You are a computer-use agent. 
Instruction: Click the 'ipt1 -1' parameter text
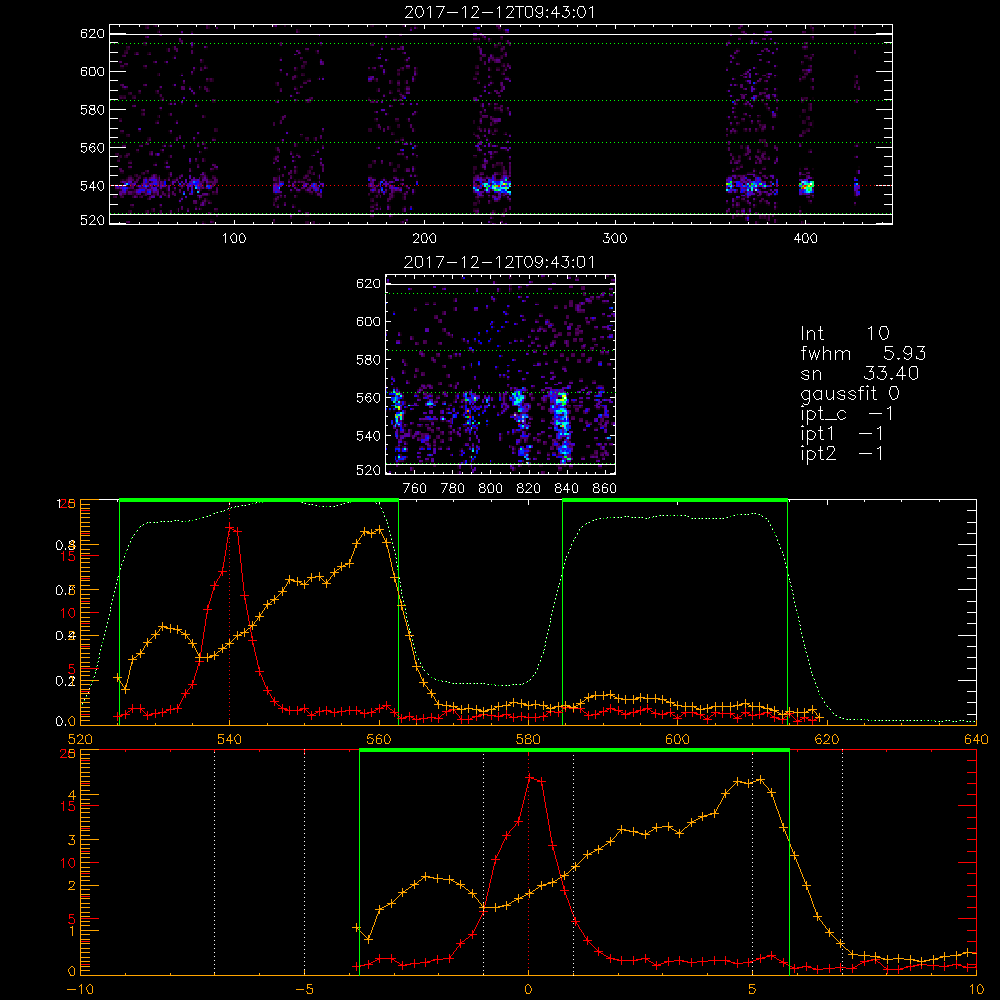[x=842, y=434]
